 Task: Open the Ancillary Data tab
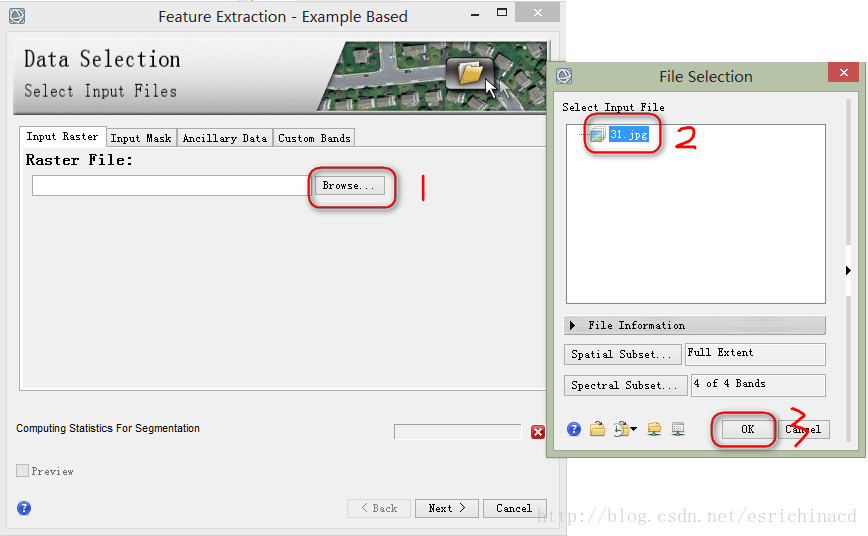click(x=225, y=138)
